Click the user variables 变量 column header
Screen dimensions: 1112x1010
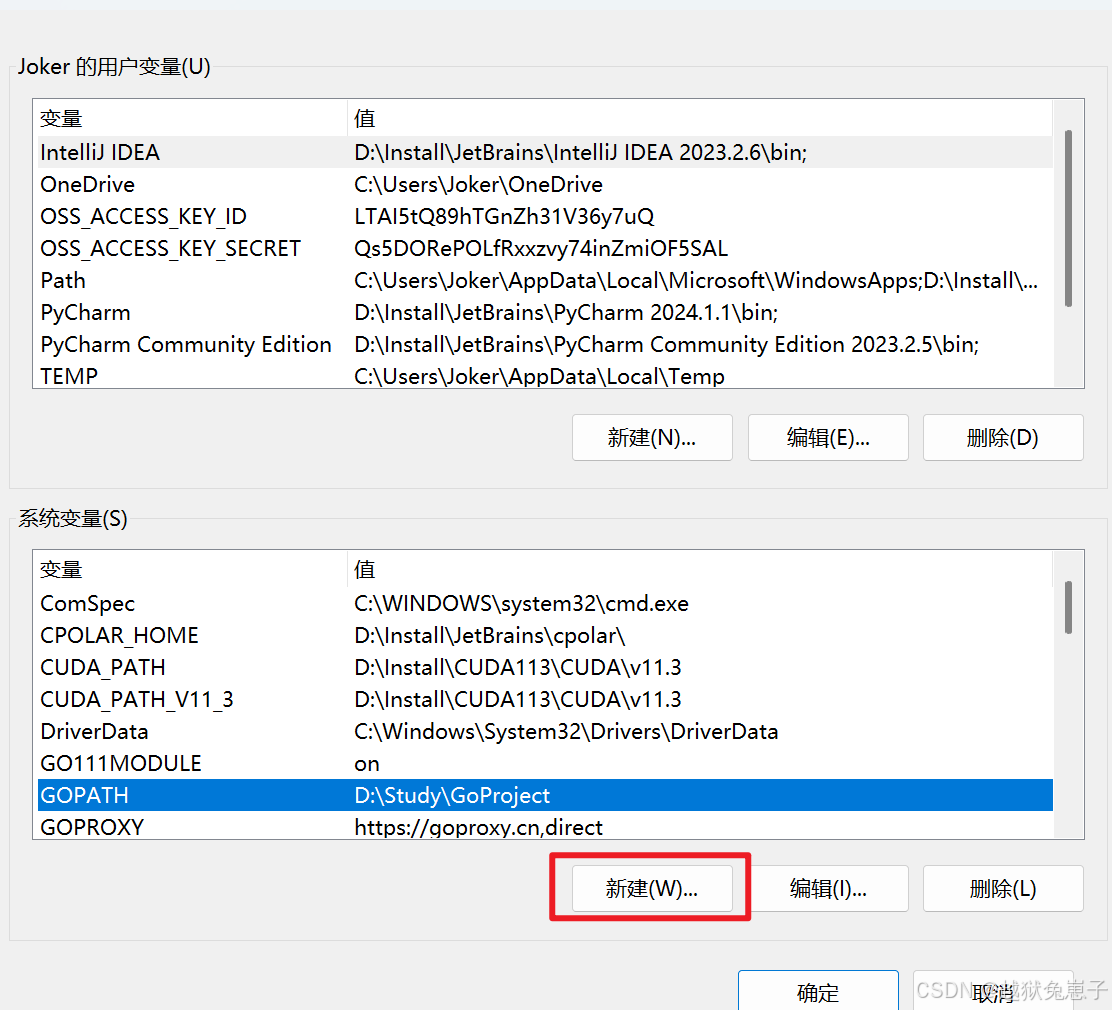190,118
